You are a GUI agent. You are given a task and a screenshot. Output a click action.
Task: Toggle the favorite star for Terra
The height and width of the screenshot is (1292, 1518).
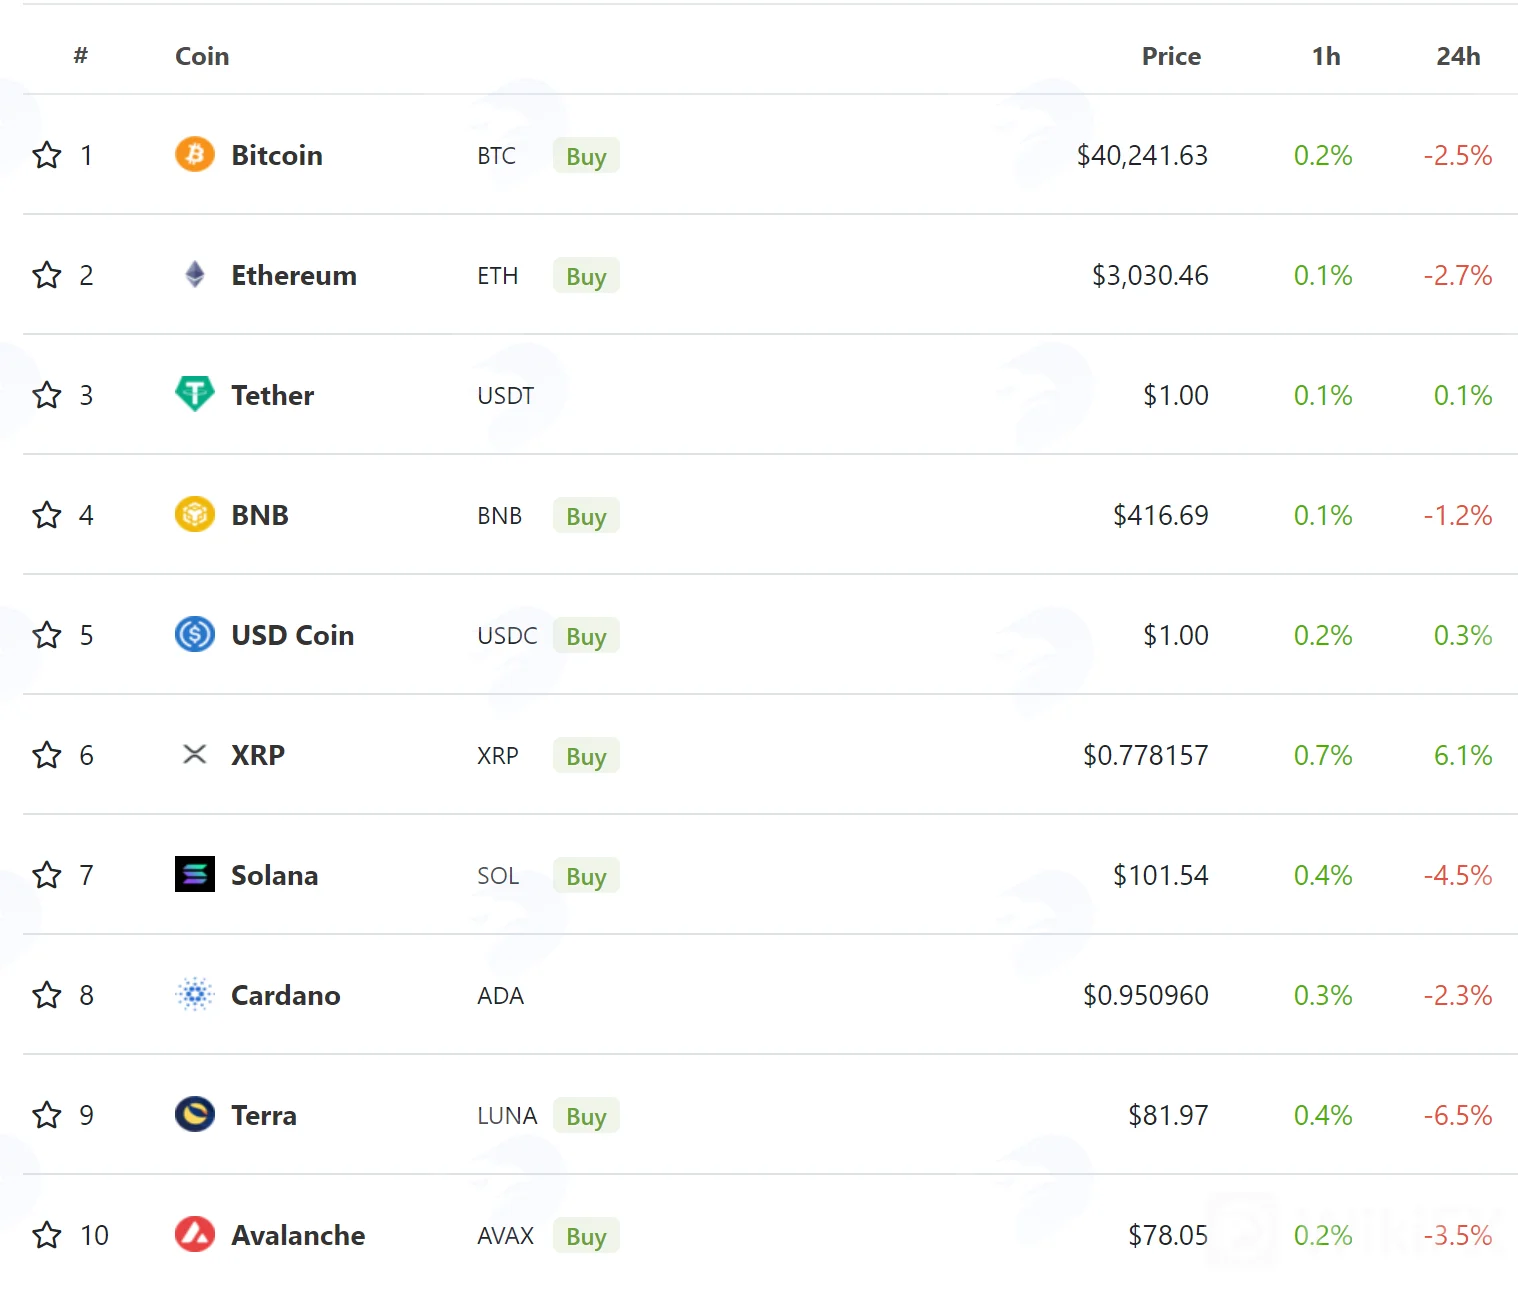(47, 1115)
